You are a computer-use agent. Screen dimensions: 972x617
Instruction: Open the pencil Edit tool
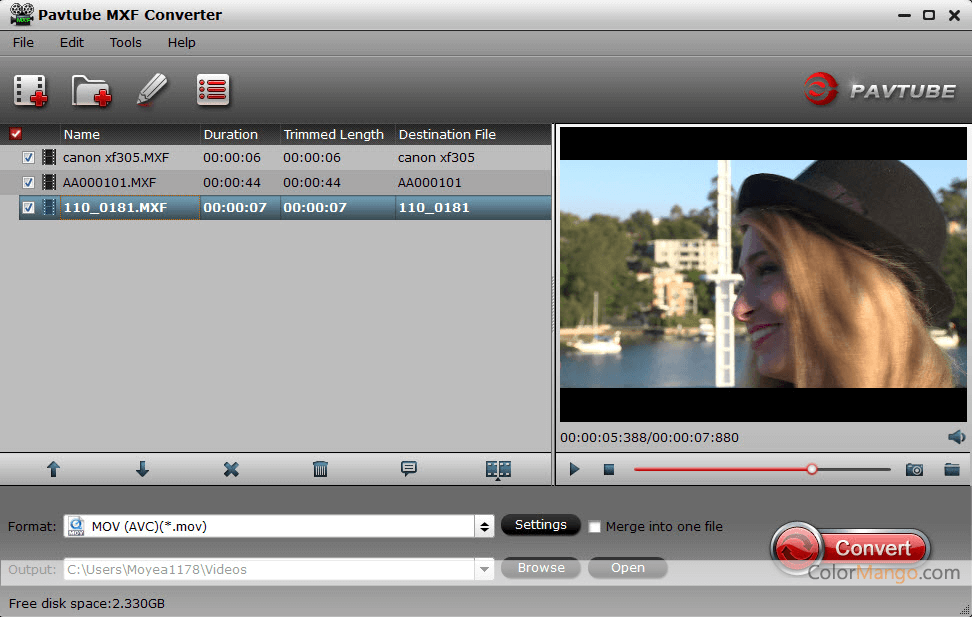152,90
